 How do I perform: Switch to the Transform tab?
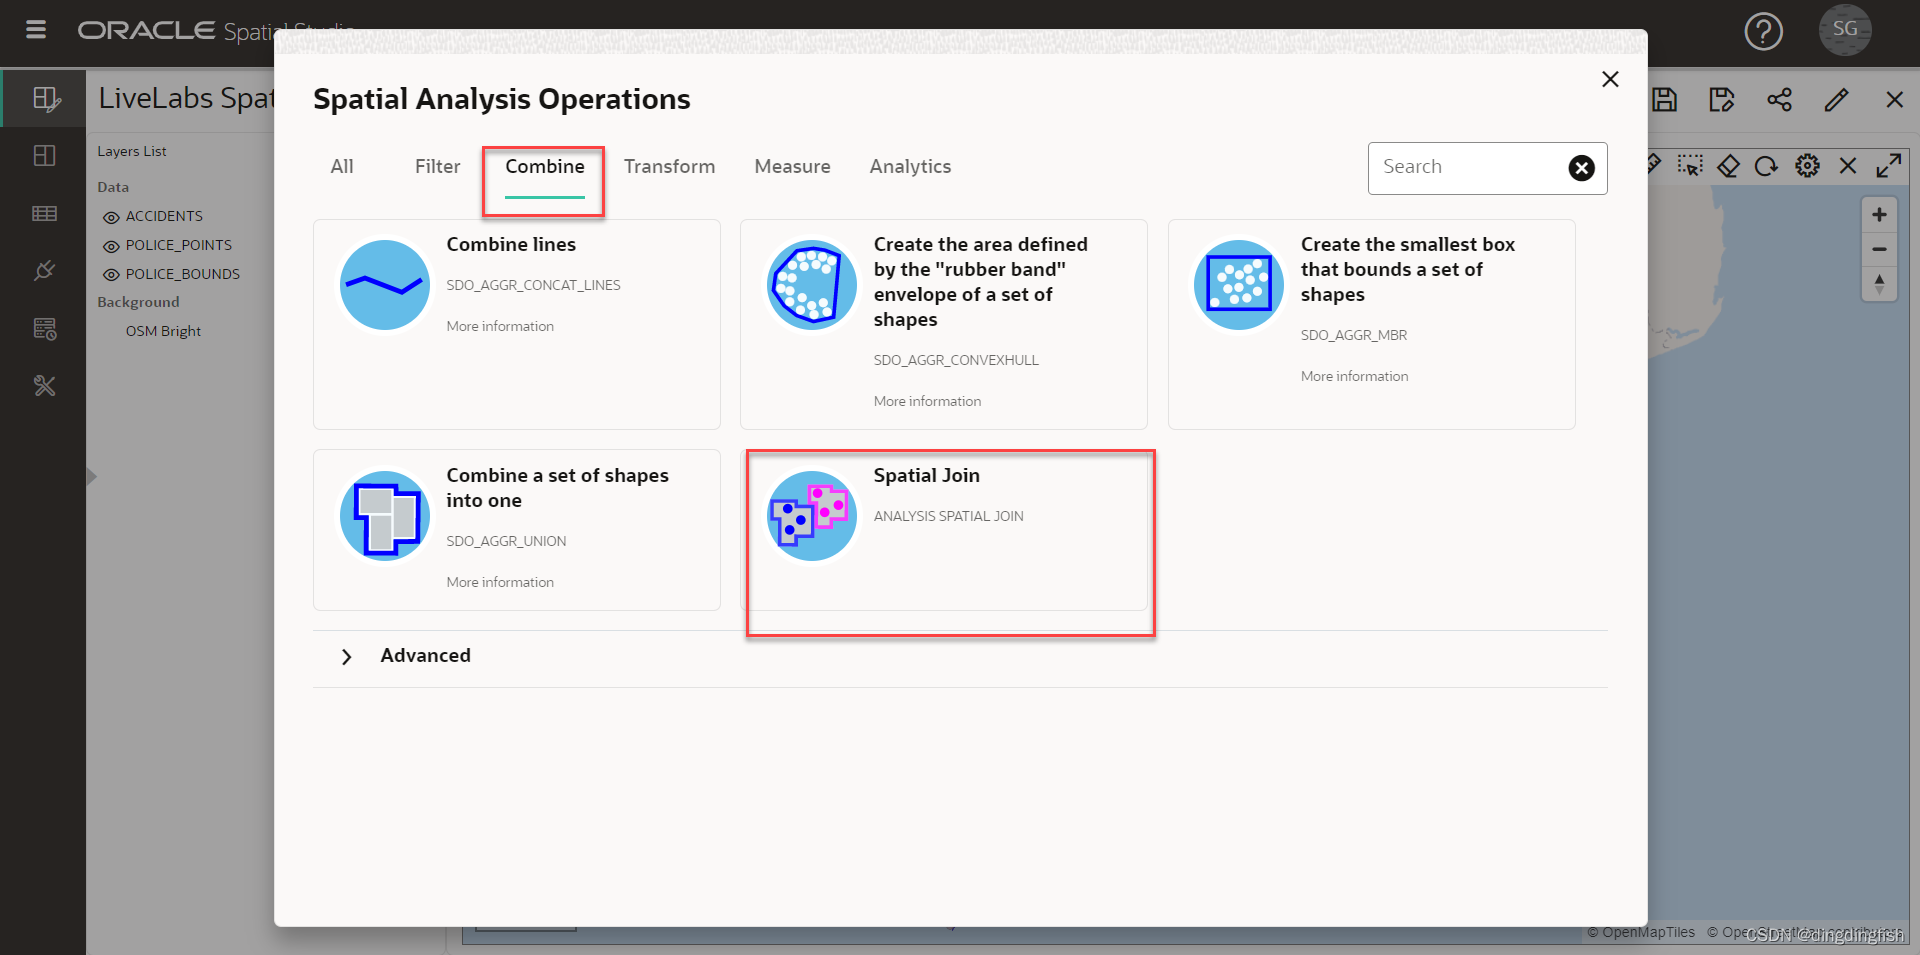coord(670,167)
